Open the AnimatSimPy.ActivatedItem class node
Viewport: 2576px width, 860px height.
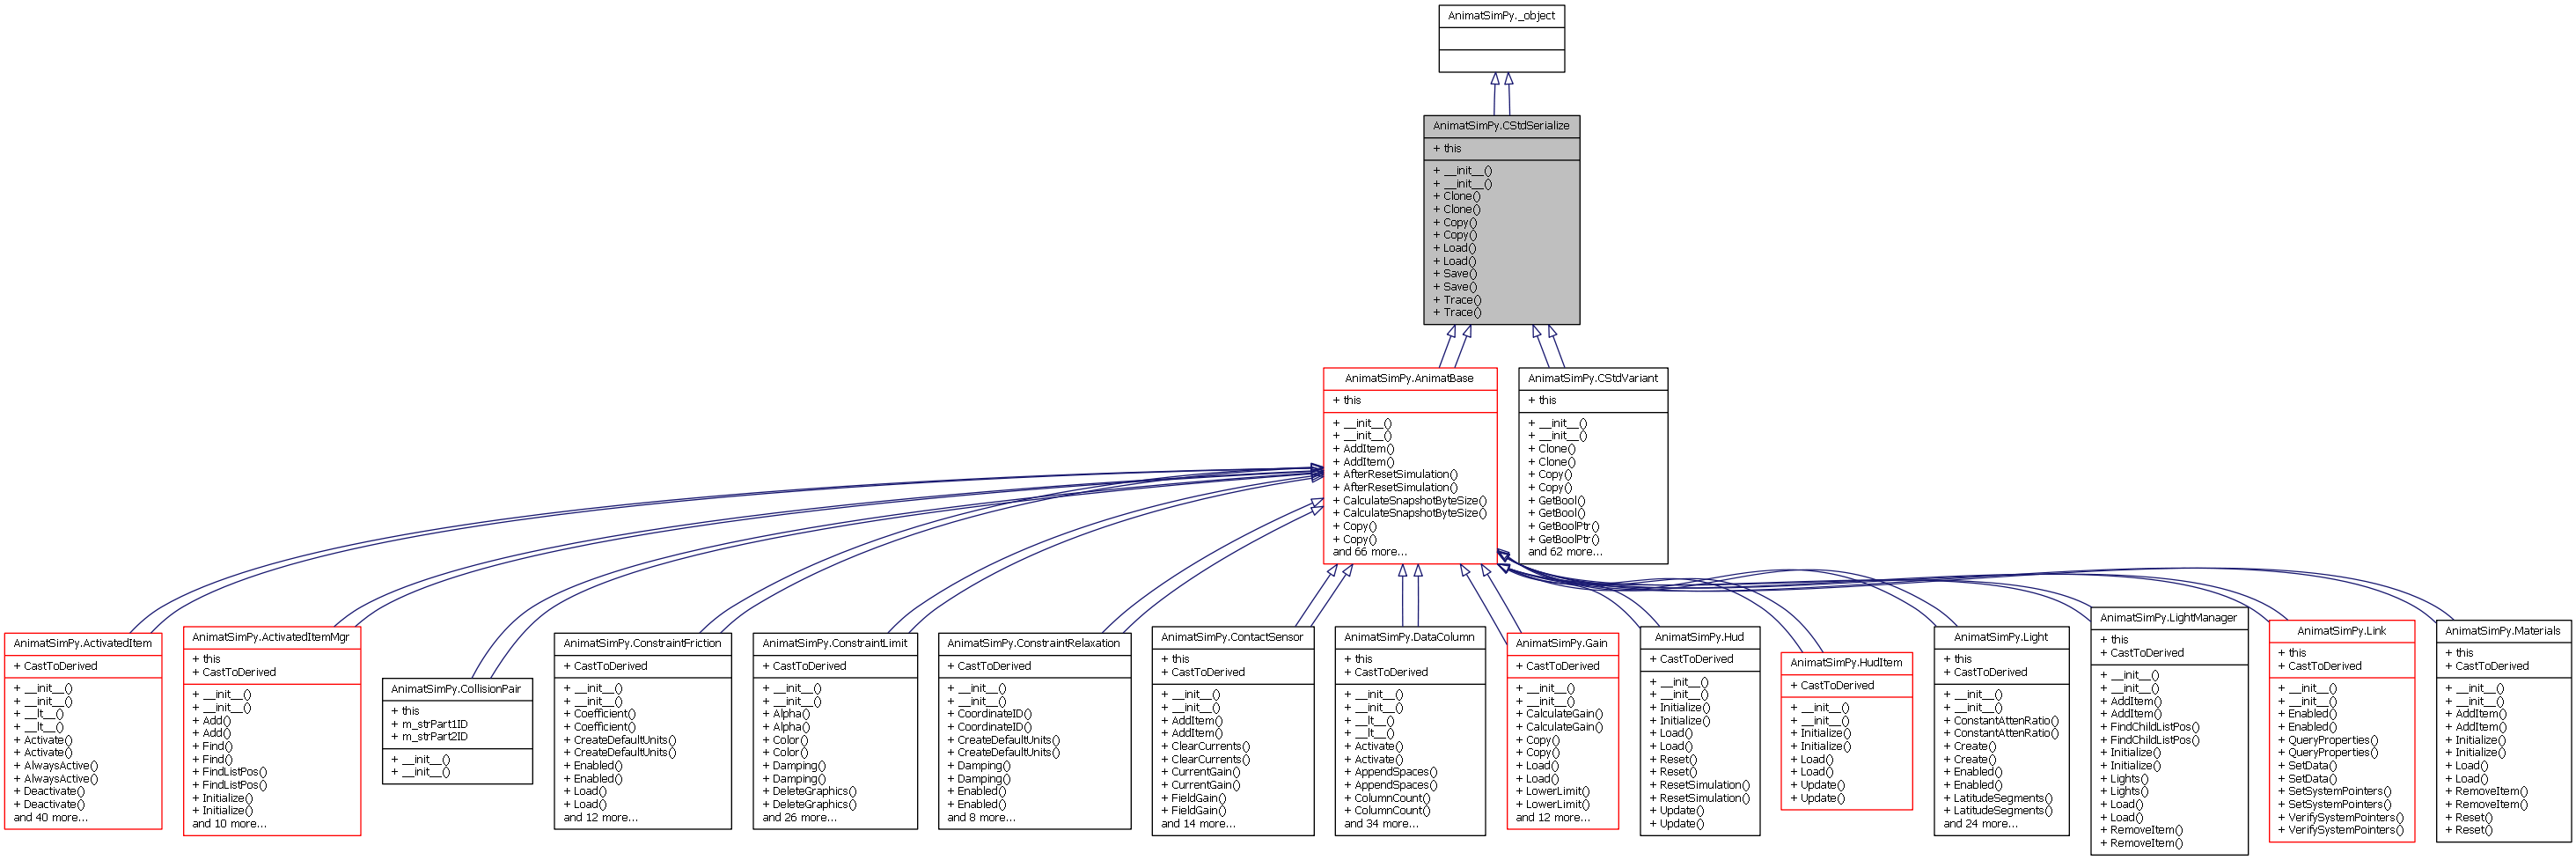[83, 731]
